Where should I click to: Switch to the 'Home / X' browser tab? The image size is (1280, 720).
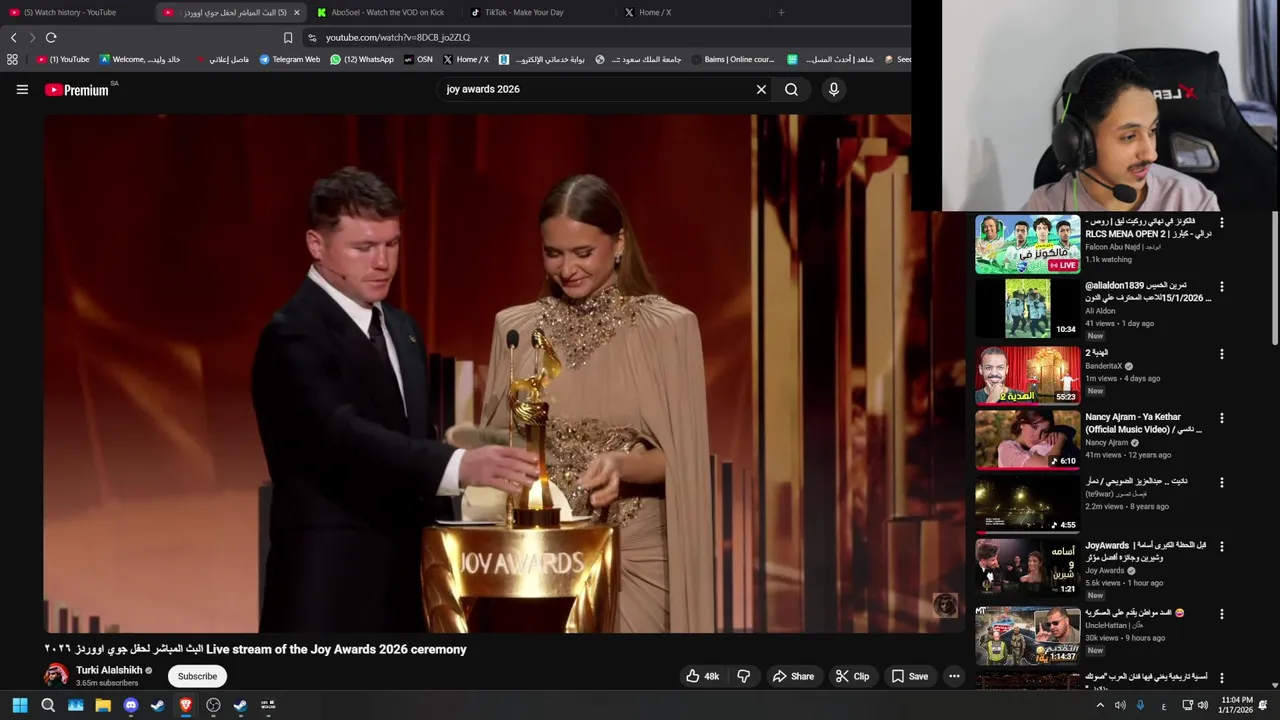(x=655, y=12)
